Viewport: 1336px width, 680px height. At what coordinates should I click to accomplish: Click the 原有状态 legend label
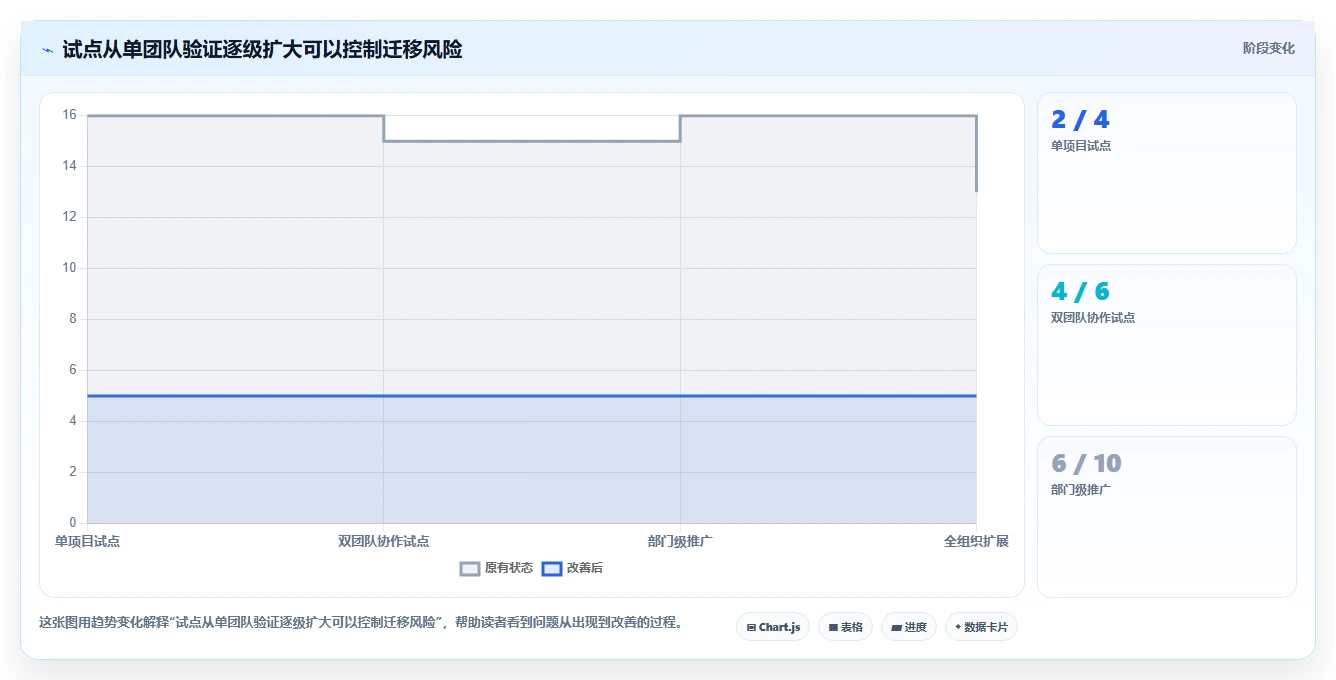(x=509, y=568)
